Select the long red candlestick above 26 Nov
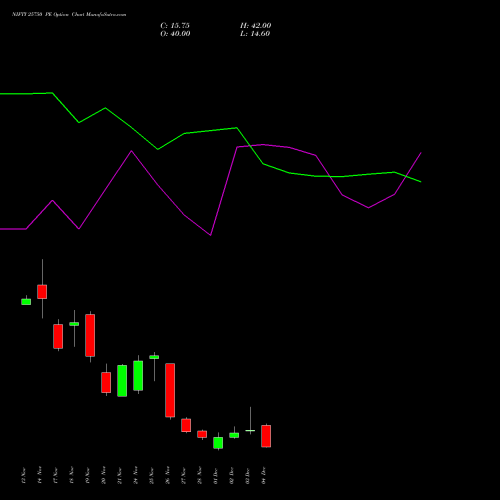 pyautogui.click(x=170, y=390)
